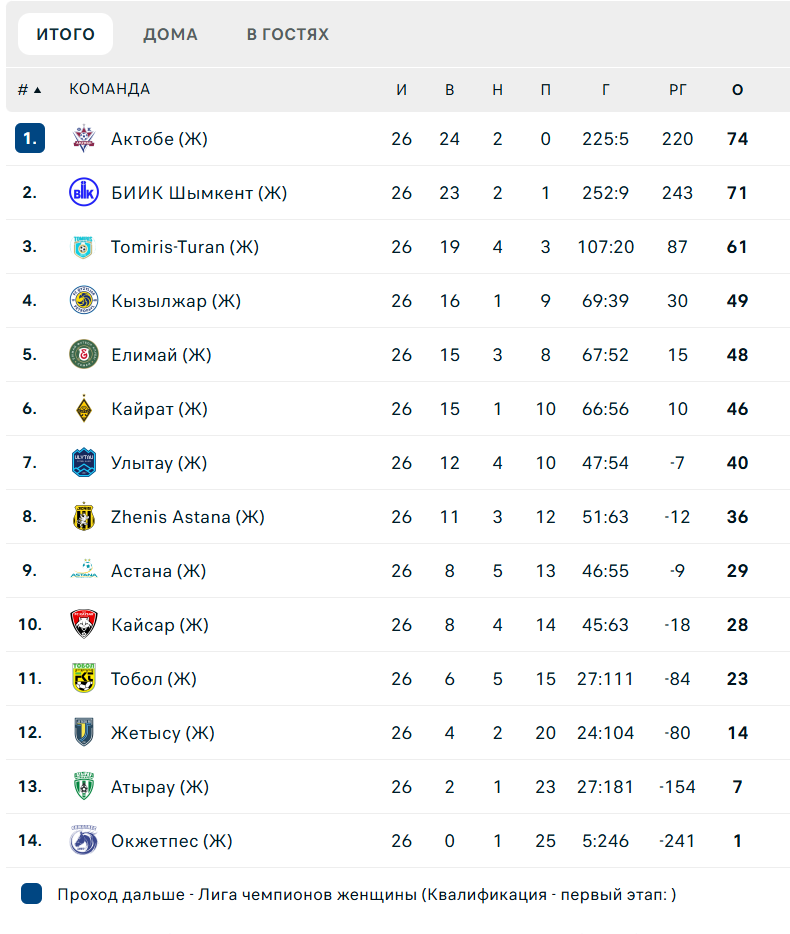Click the Кызылжар (Ж) team crest
Viewport: 790px width, 934px height.
[84, 301]
